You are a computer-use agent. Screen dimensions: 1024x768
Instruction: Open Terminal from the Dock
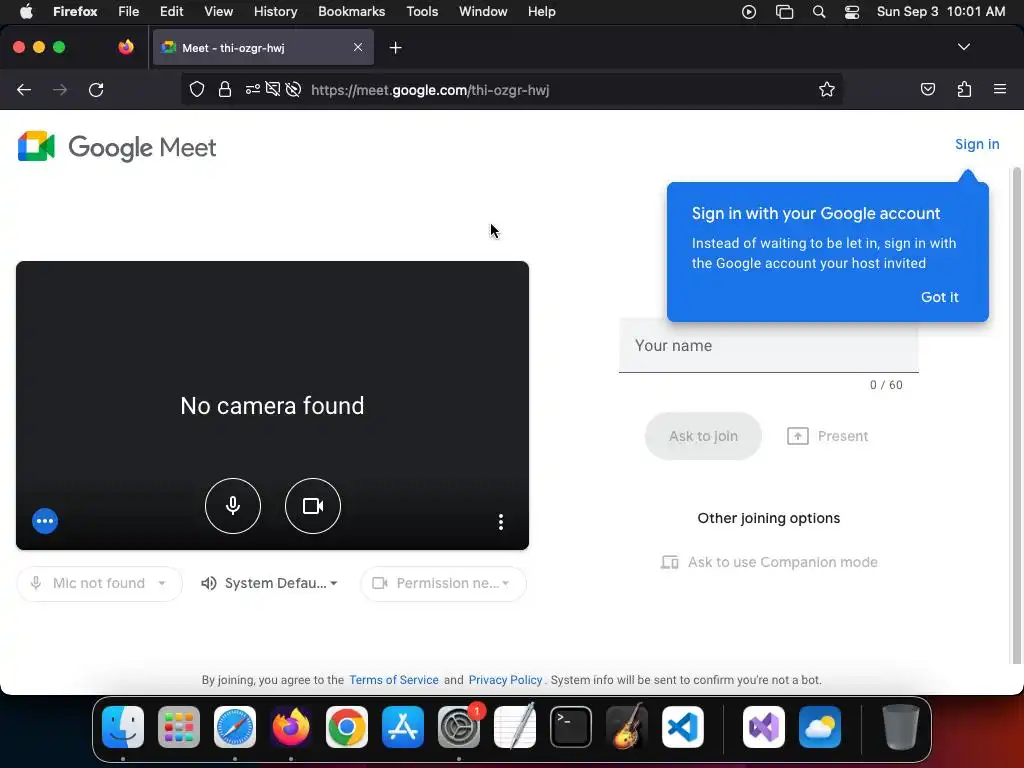click(571, 727)
